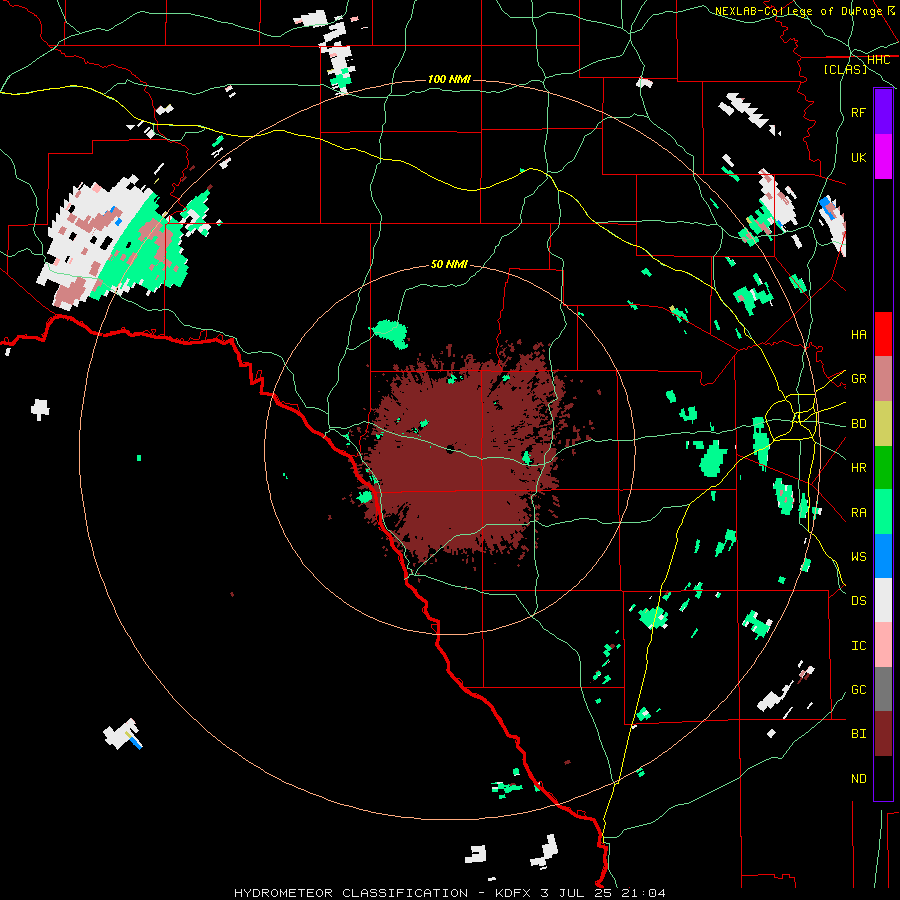
Task: Click the large white-and-green storm cell in the northwest
Action: click(115, 244)
